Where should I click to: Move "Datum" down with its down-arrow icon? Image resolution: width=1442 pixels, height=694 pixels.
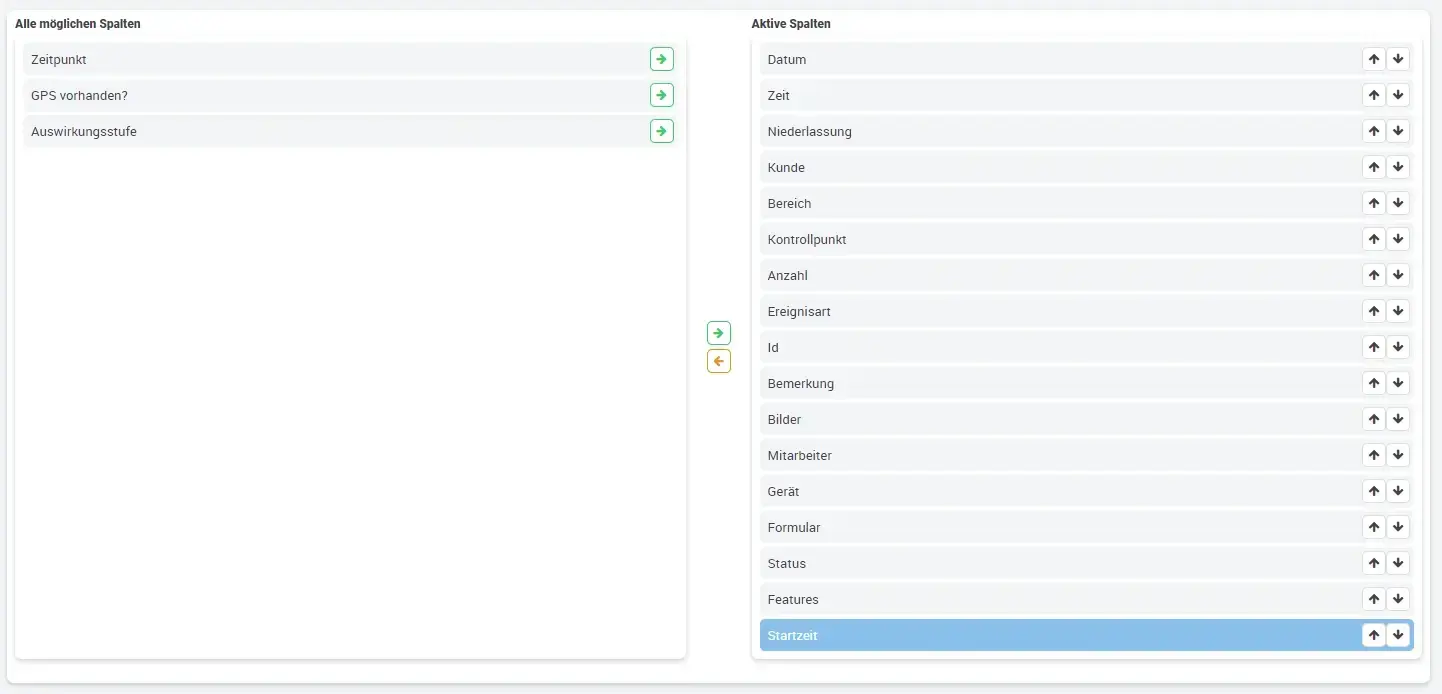(1398, 59)
